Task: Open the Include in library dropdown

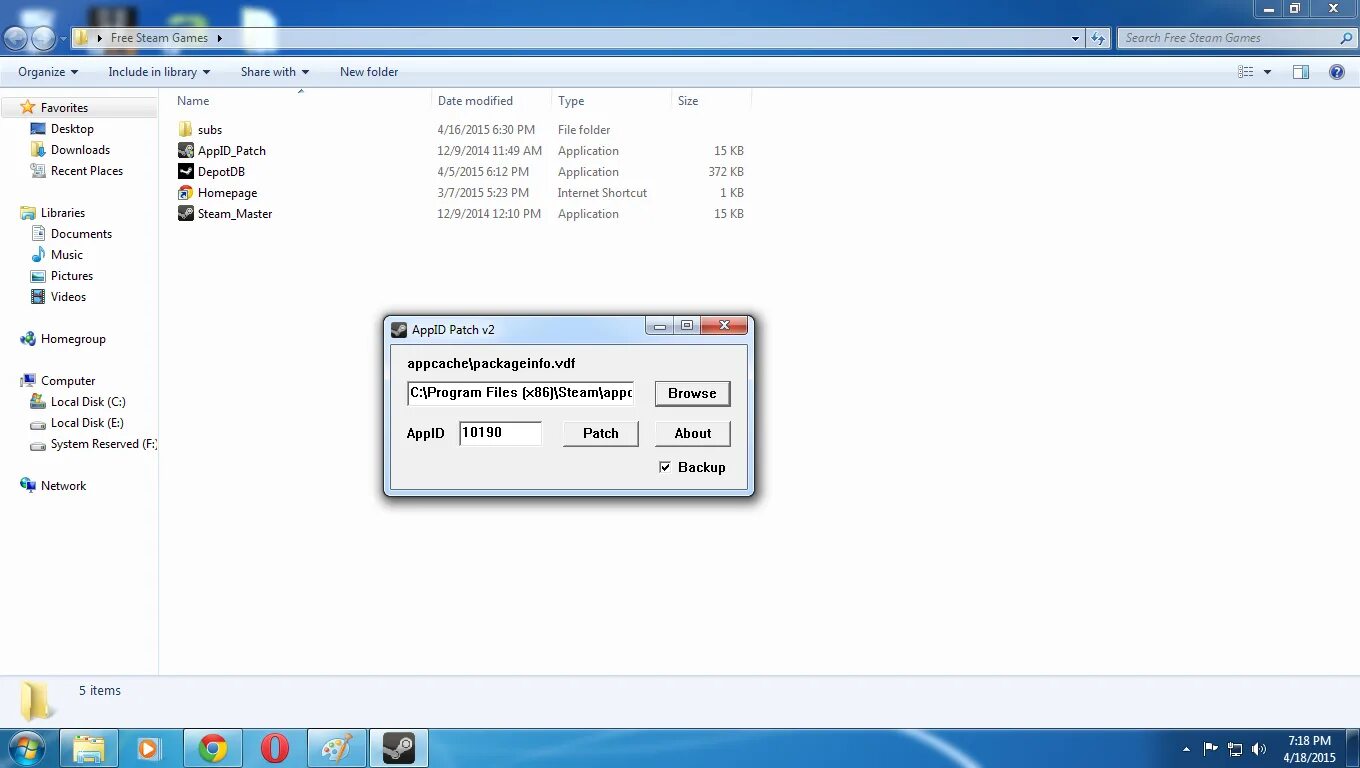Action: [x=159, y=72]
